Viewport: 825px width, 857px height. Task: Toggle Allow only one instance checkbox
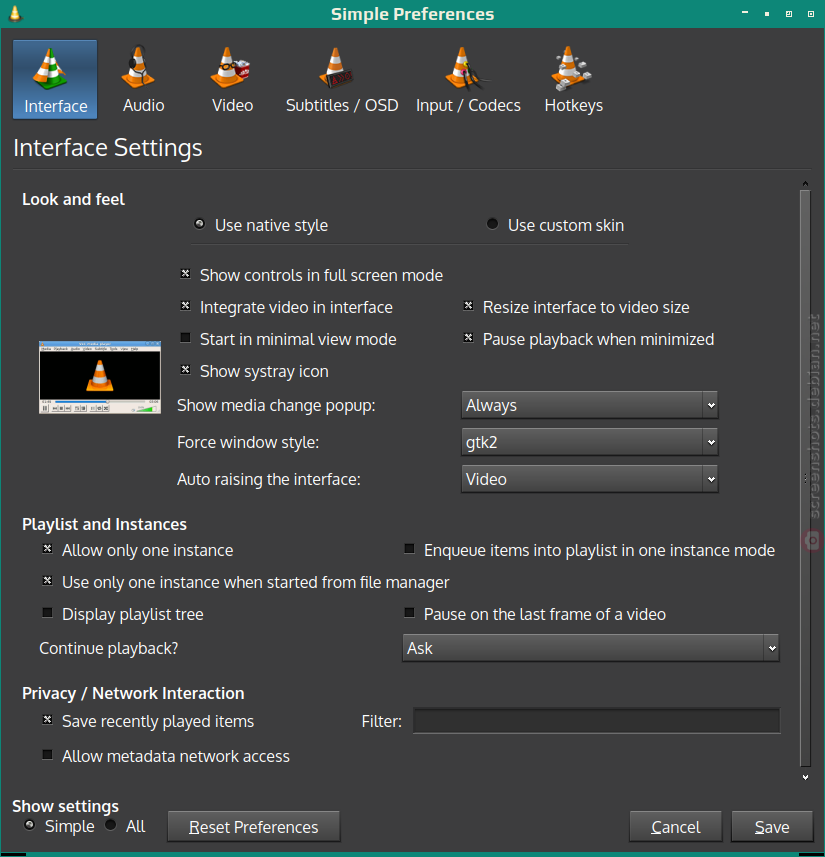click(x=48, y=549)
